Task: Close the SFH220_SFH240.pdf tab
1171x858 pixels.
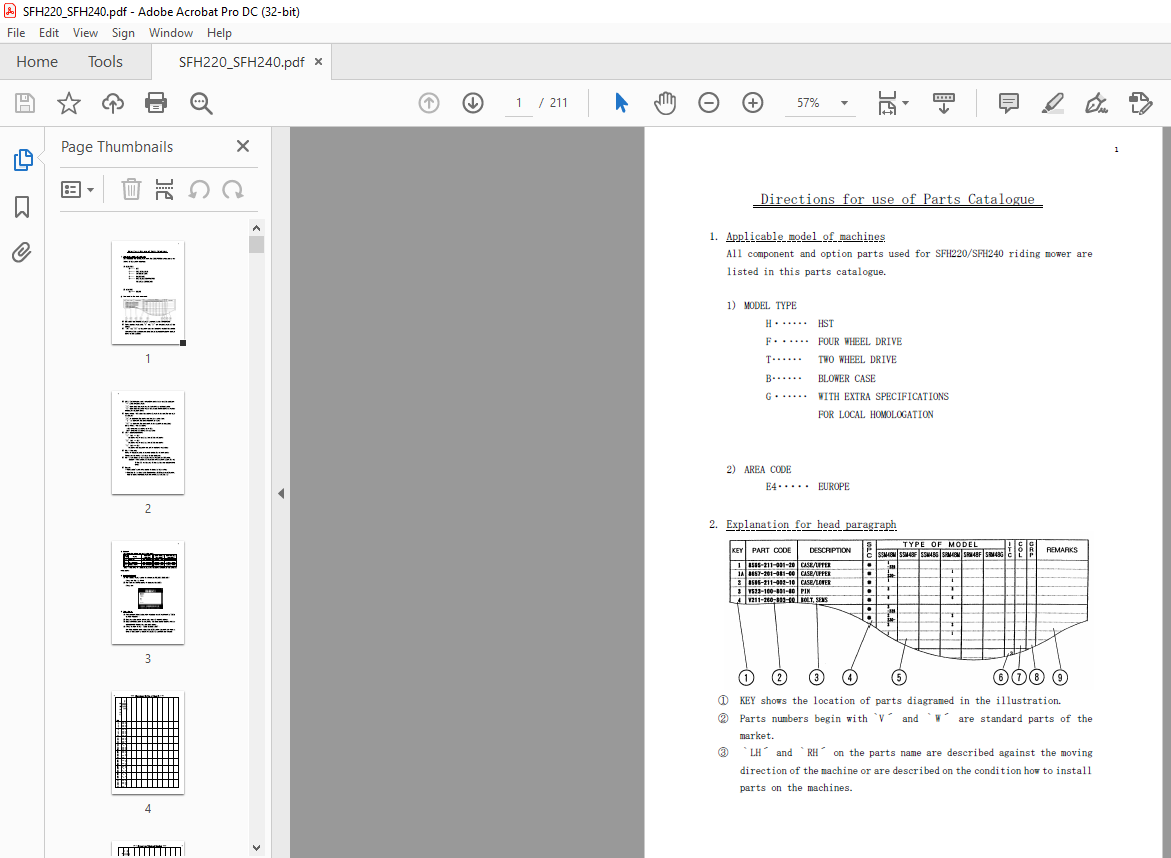Action: pos(318,62)
